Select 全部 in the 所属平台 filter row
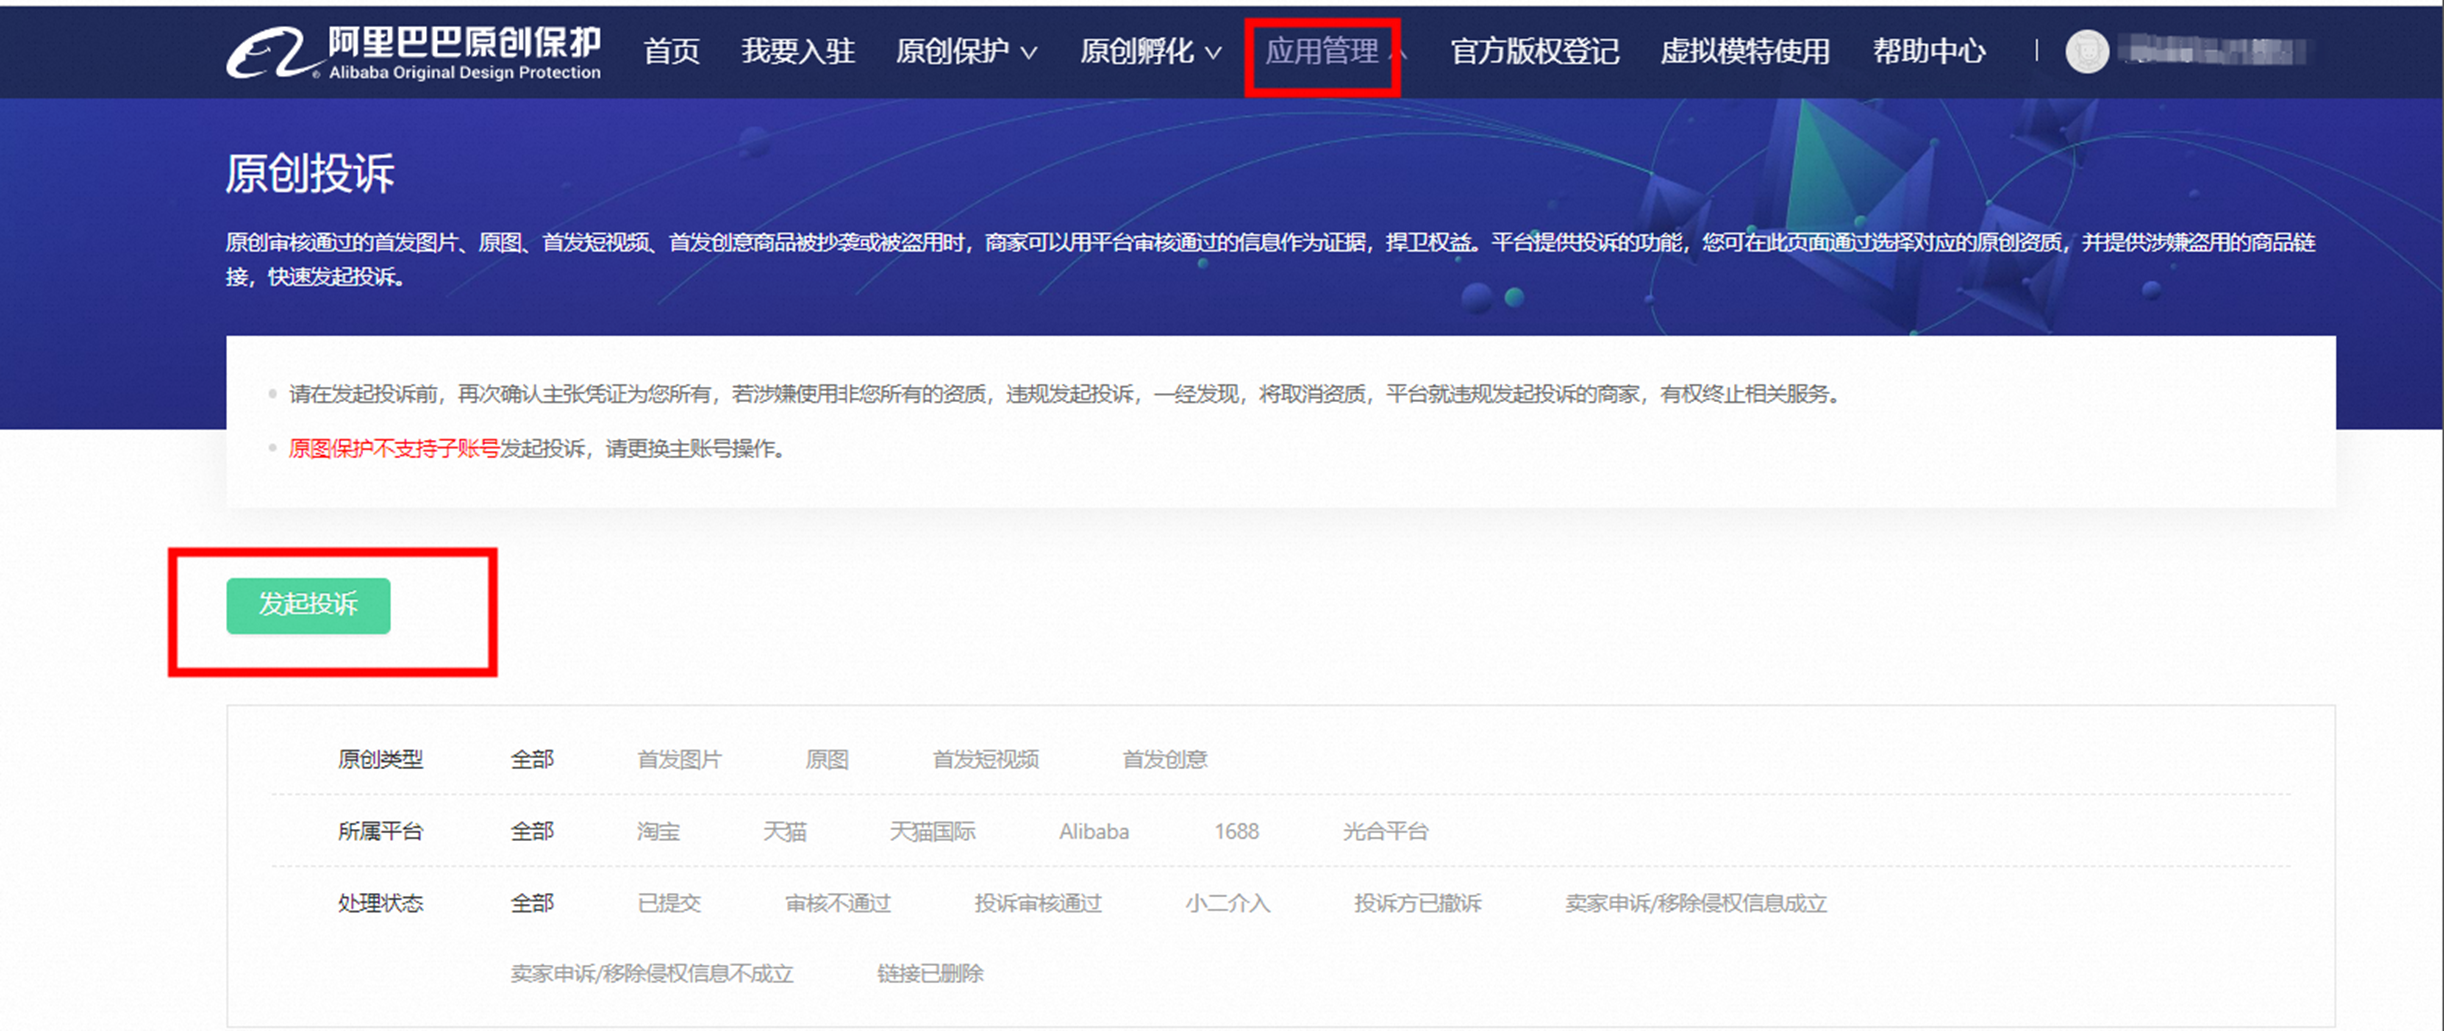The width and height of the screenshot is (2444, 1031). tap(532, 832)
